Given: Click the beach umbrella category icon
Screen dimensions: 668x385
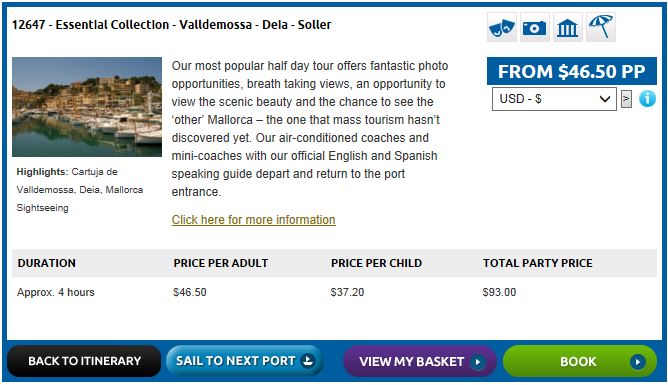Looking at the screenshot, I should point(601,28).
